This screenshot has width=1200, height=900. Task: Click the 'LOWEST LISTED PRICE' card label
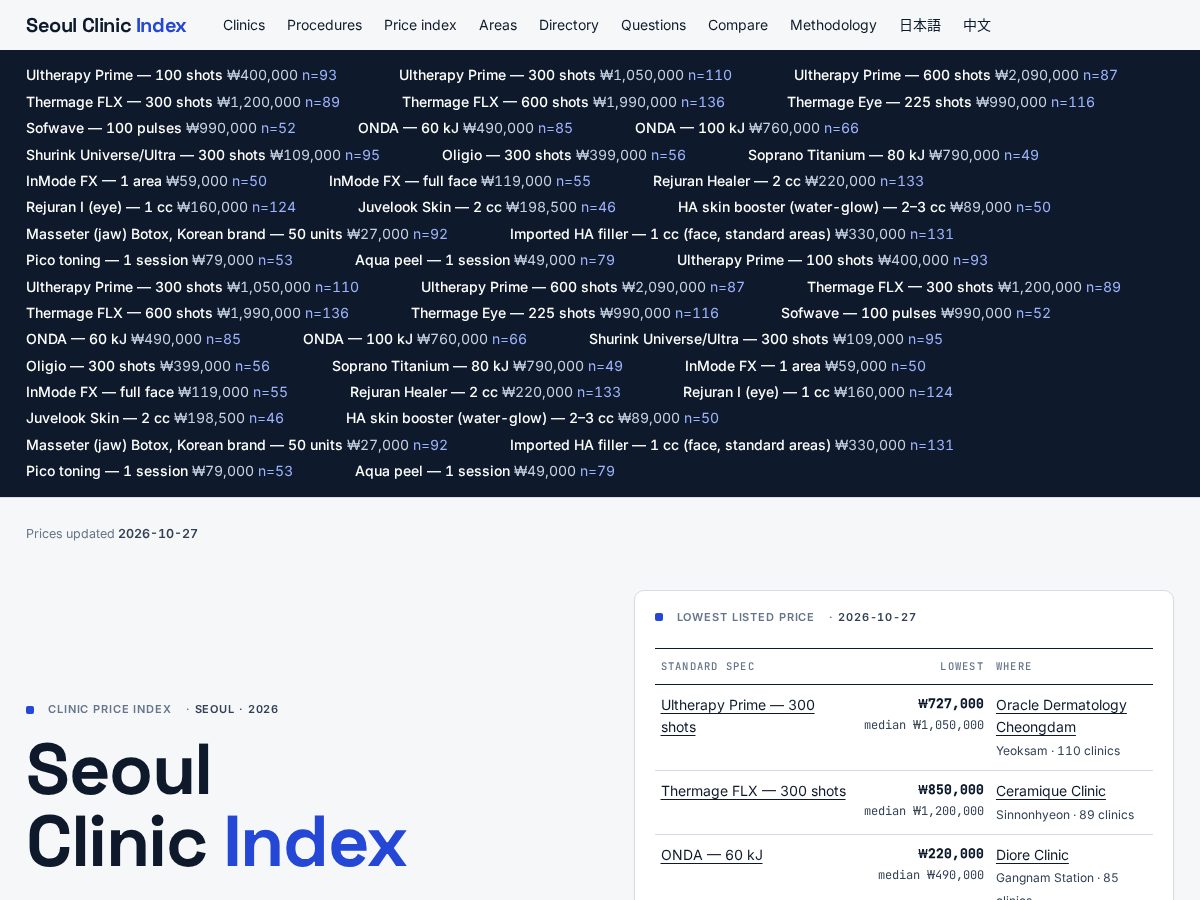point(746,617)
